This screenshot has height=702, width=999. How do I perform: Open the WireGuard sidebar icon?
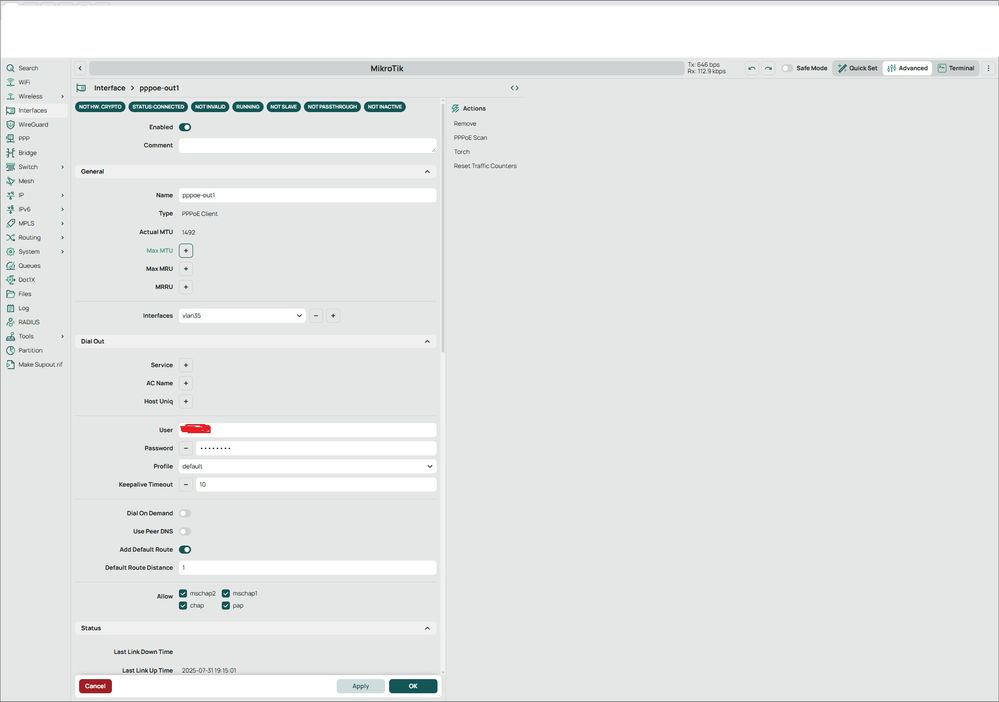point(10,125)
